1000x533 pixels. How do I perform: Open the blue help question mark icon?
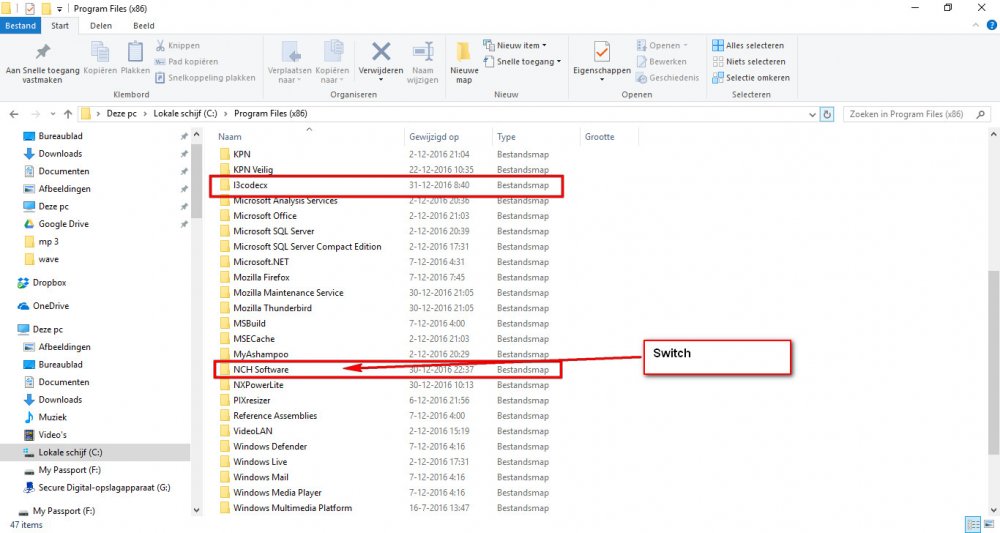(x=990, y=26)
